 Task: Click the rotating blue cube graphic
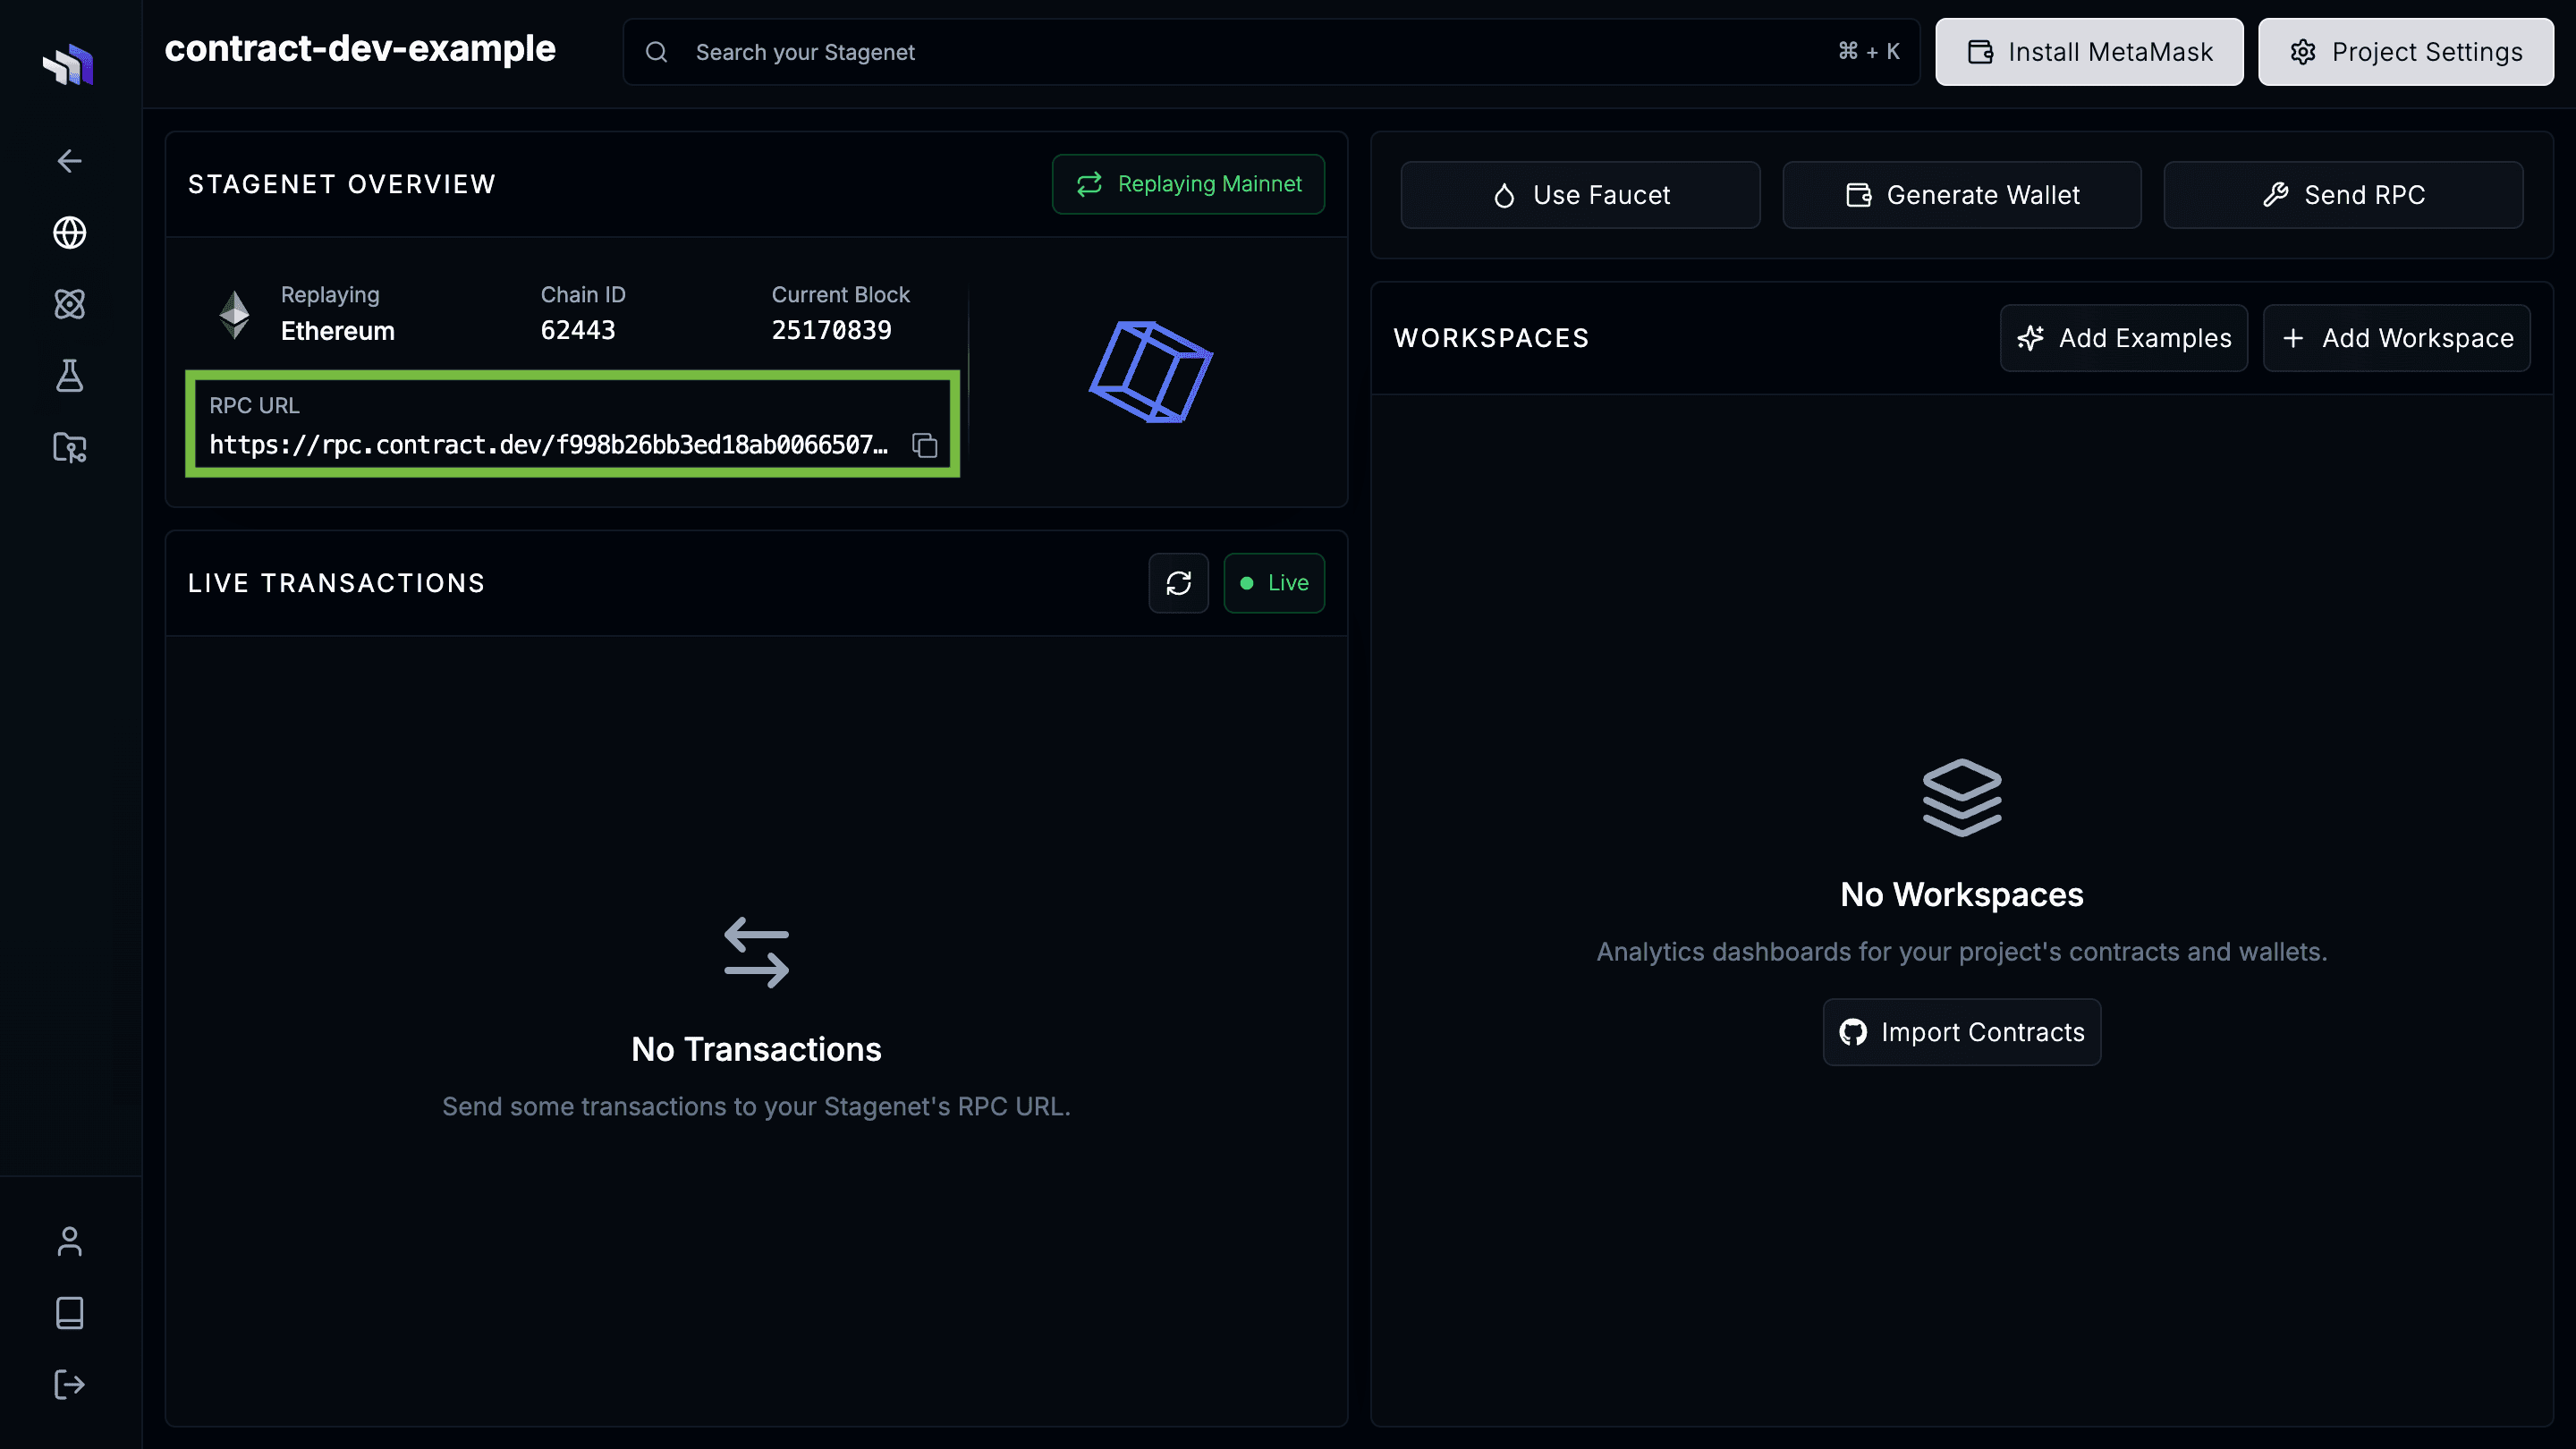(x=1150, y=372)
